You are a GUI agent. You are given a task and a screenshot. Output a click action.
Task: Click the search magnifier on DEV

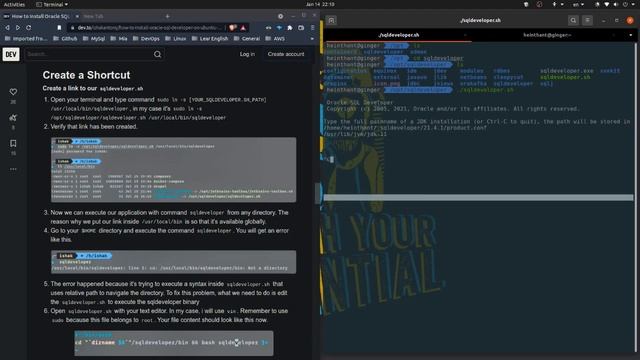(158, 54)
